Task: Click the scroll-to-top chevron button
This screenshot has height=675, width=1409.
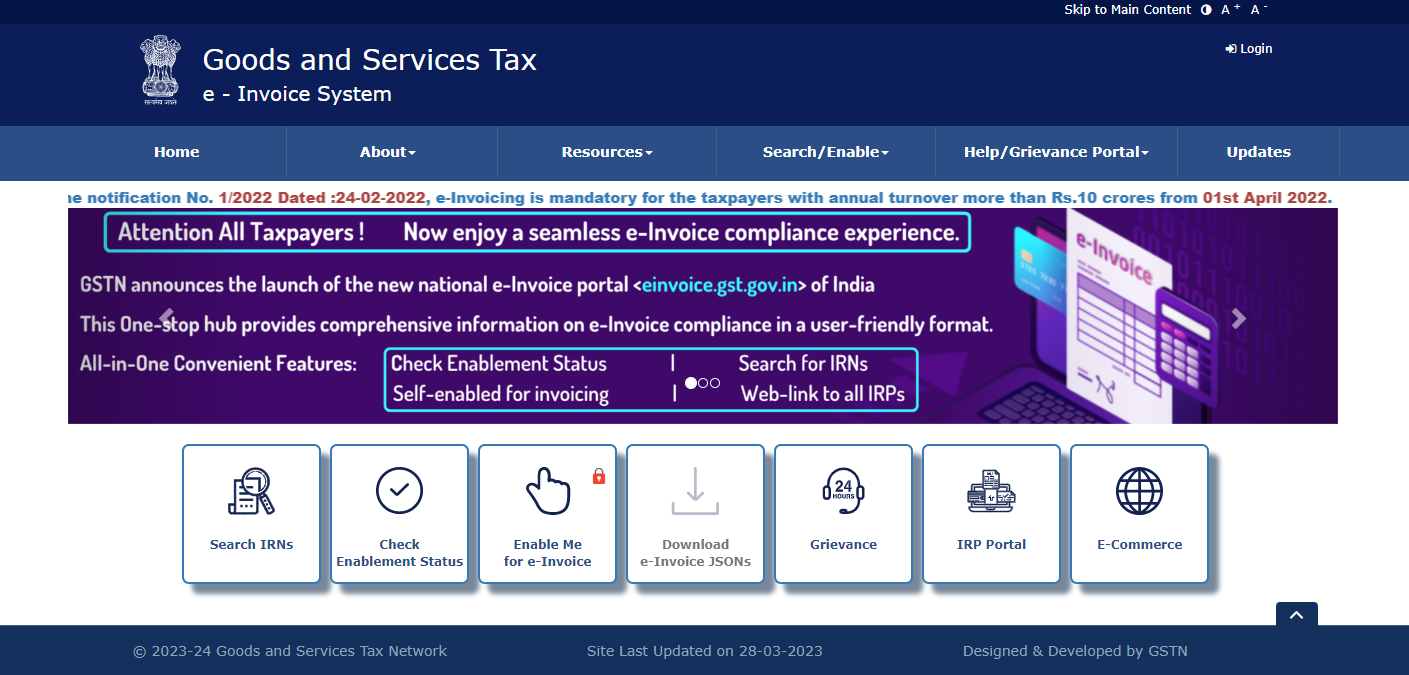Action: pyautogui.click(x=1296, y=615)
